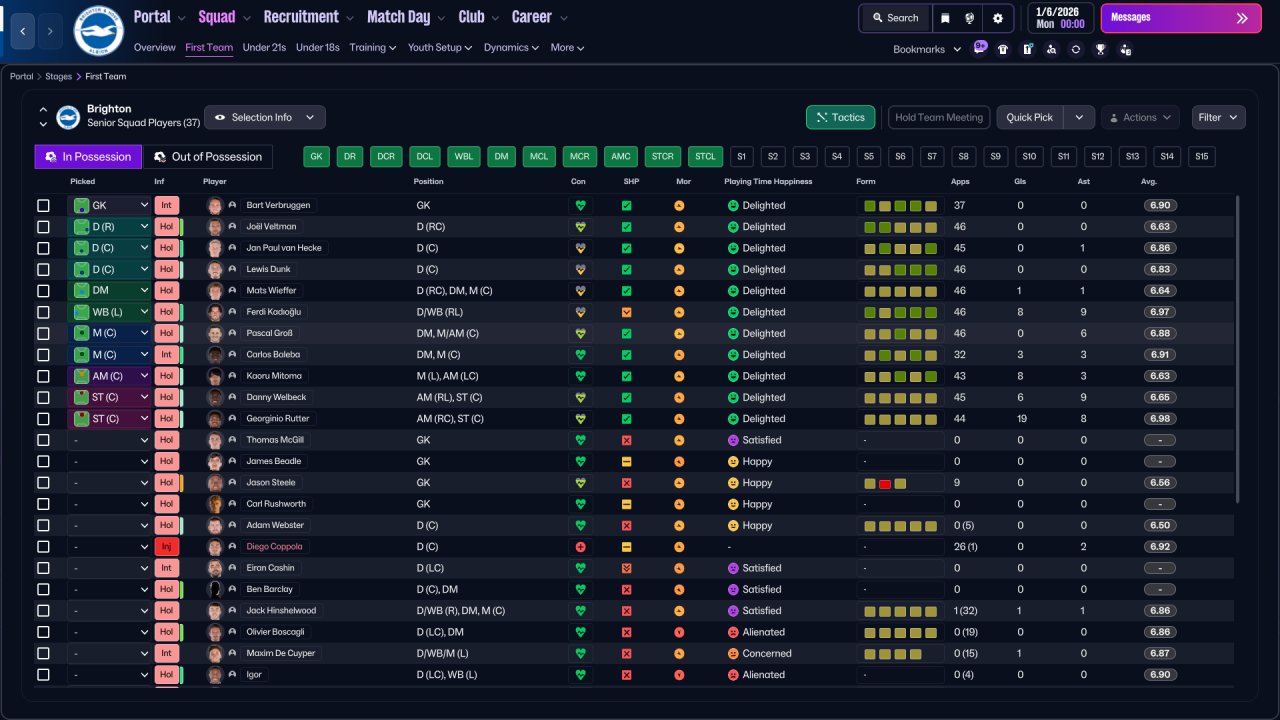Select the checkbox next to Lewis Dunk

click(43, 269)
